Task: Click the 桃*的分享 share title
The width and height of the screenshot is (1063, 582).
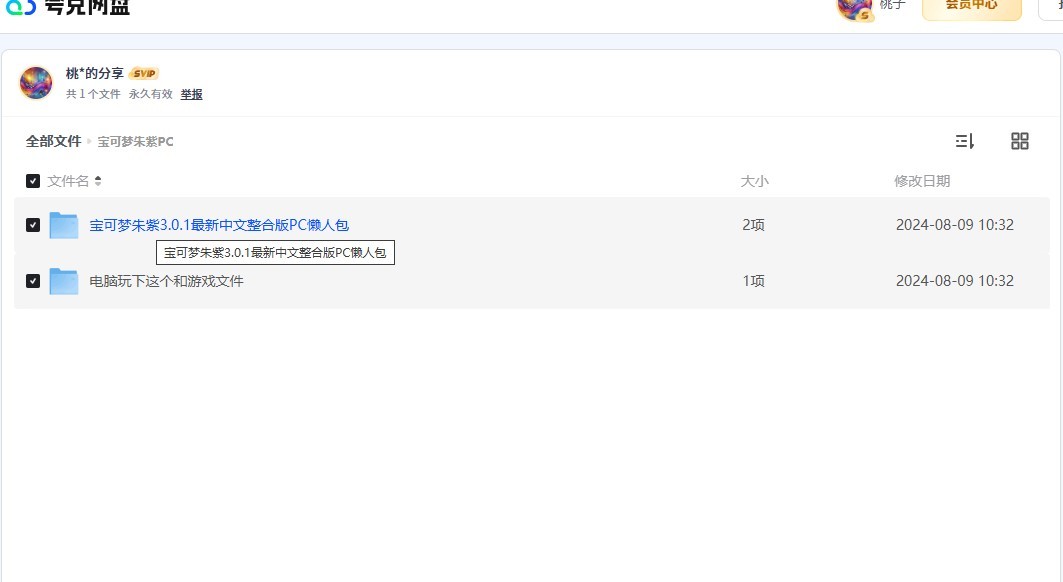Action: click(x=94, y=73)
